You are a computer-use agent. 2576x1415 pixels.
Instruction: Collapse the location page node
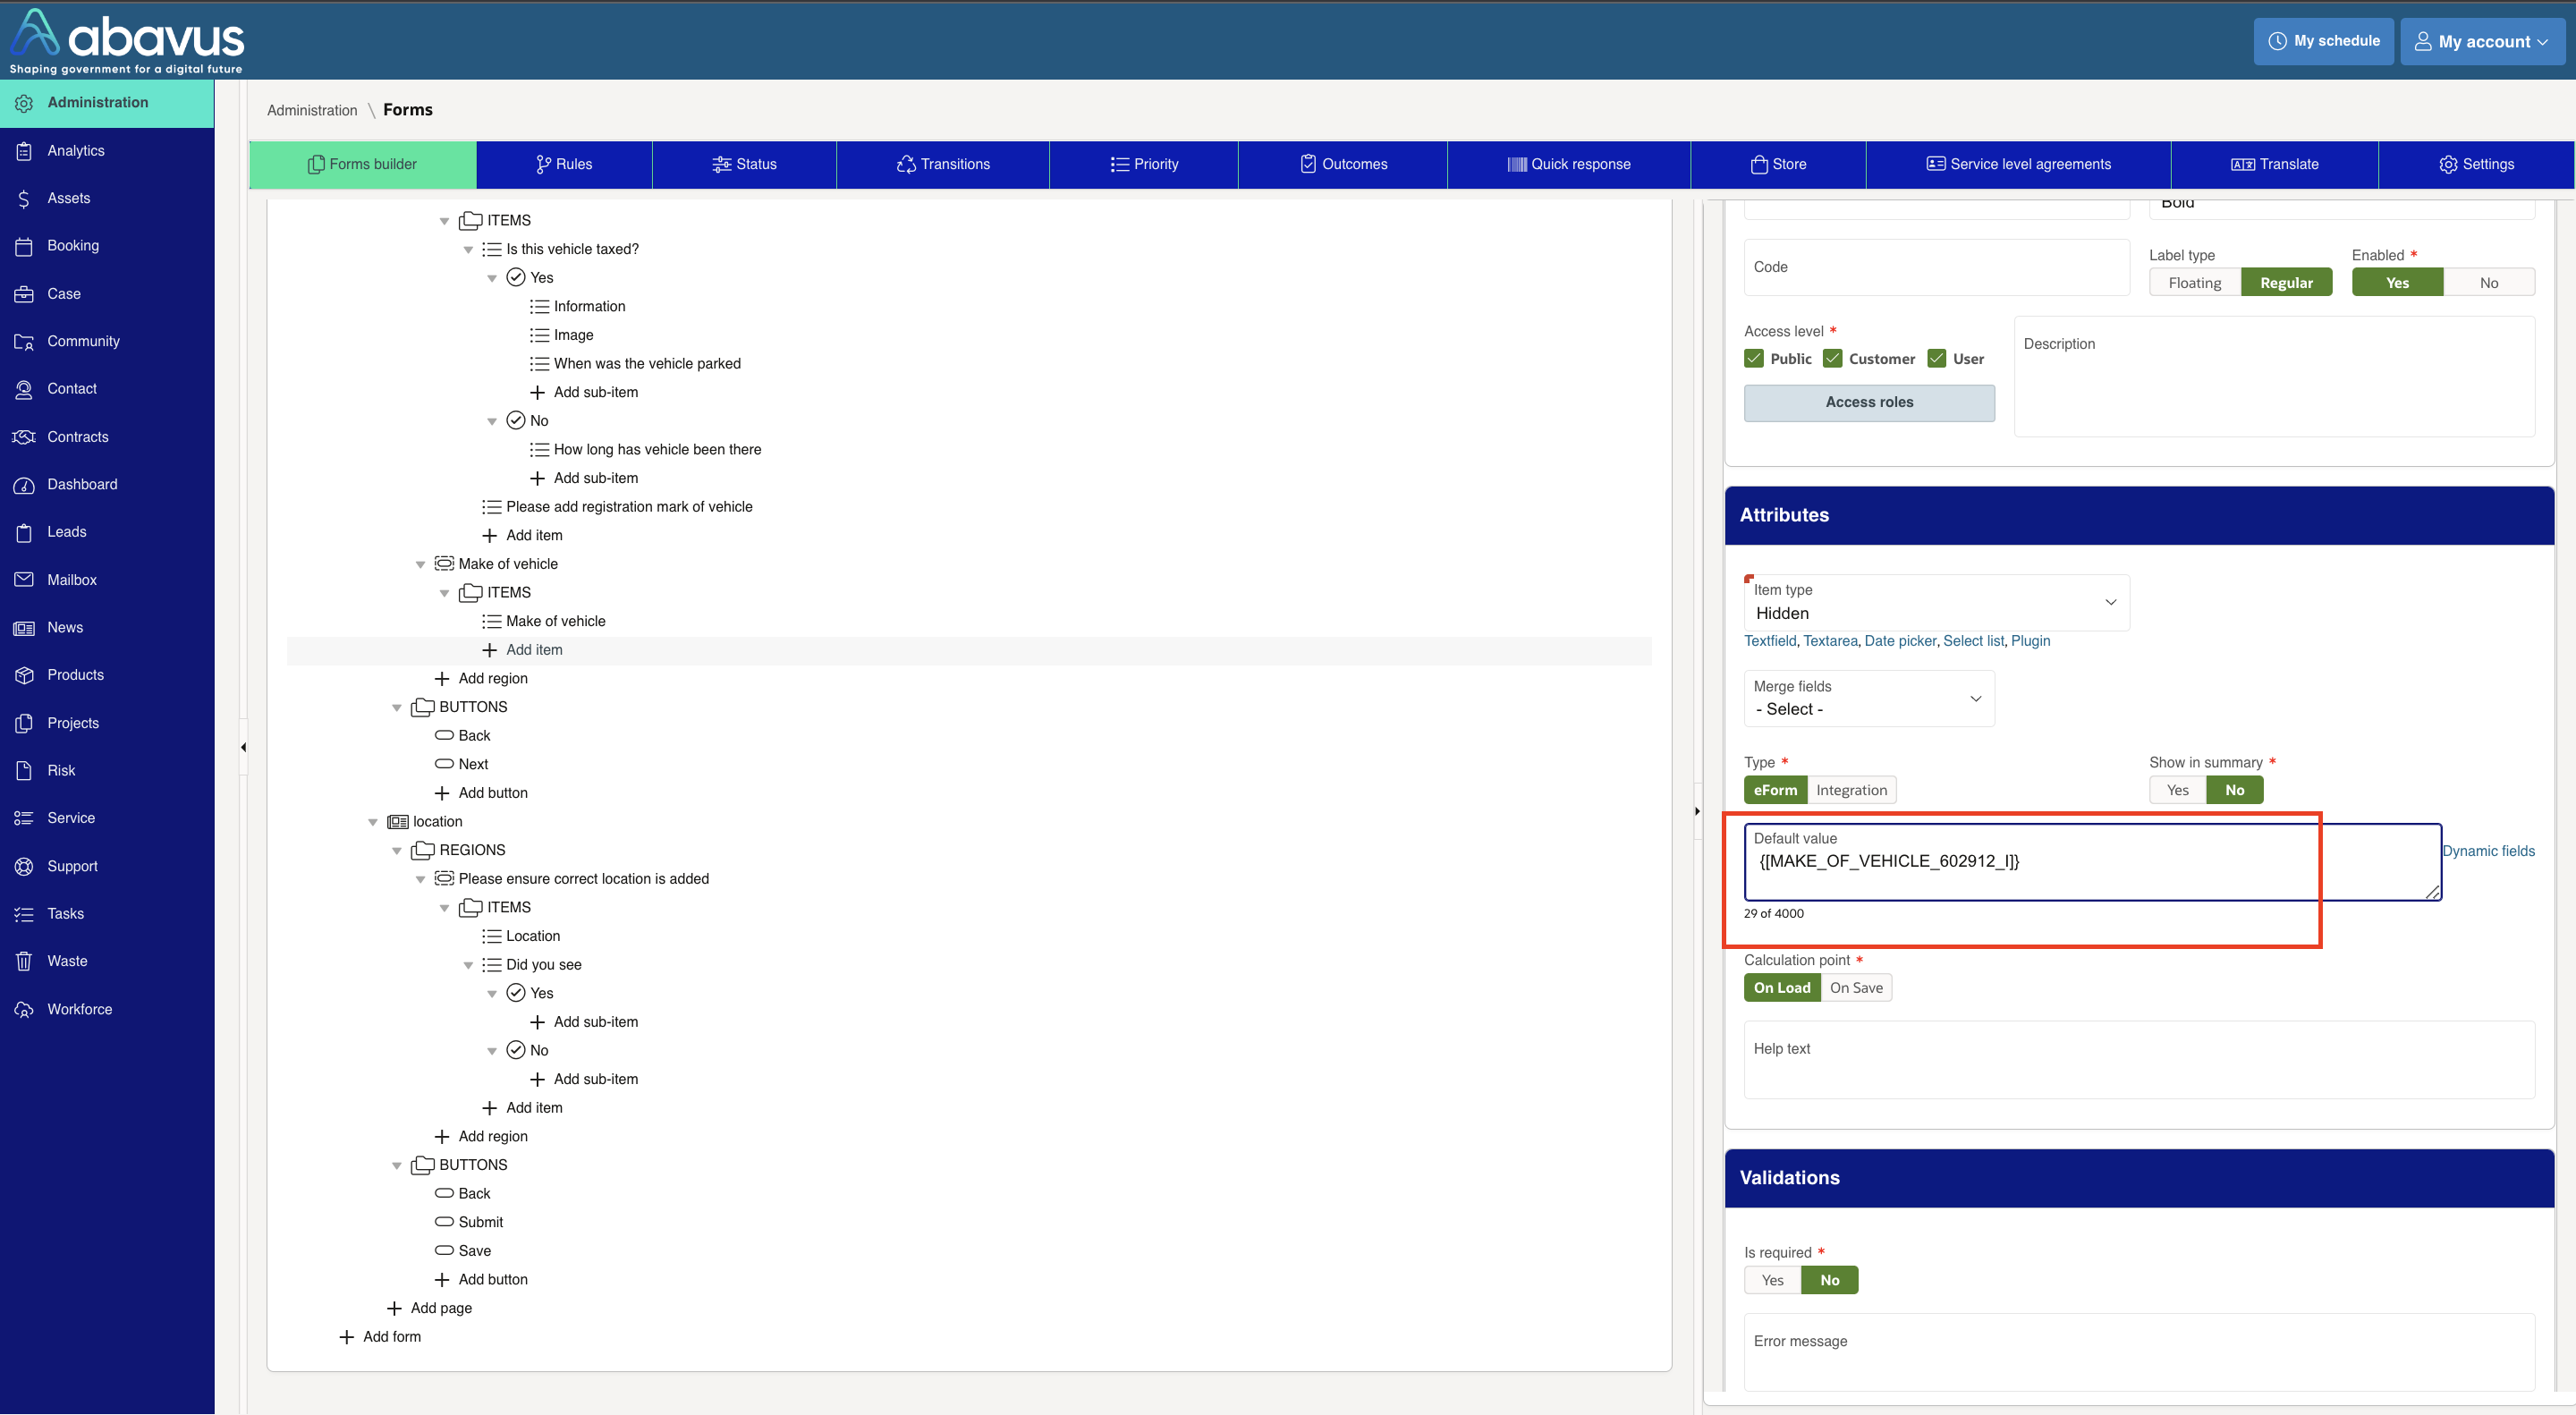click(x=372, y=822)
